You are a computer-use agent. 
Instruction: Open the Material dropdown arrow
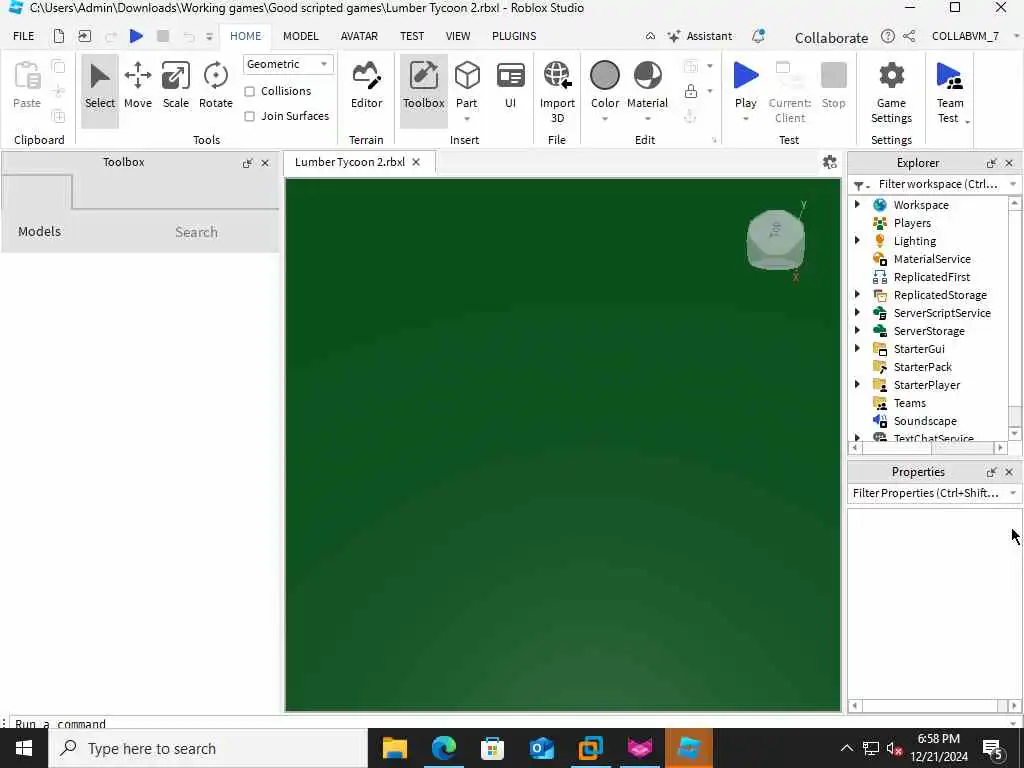(x=647, y=119)
